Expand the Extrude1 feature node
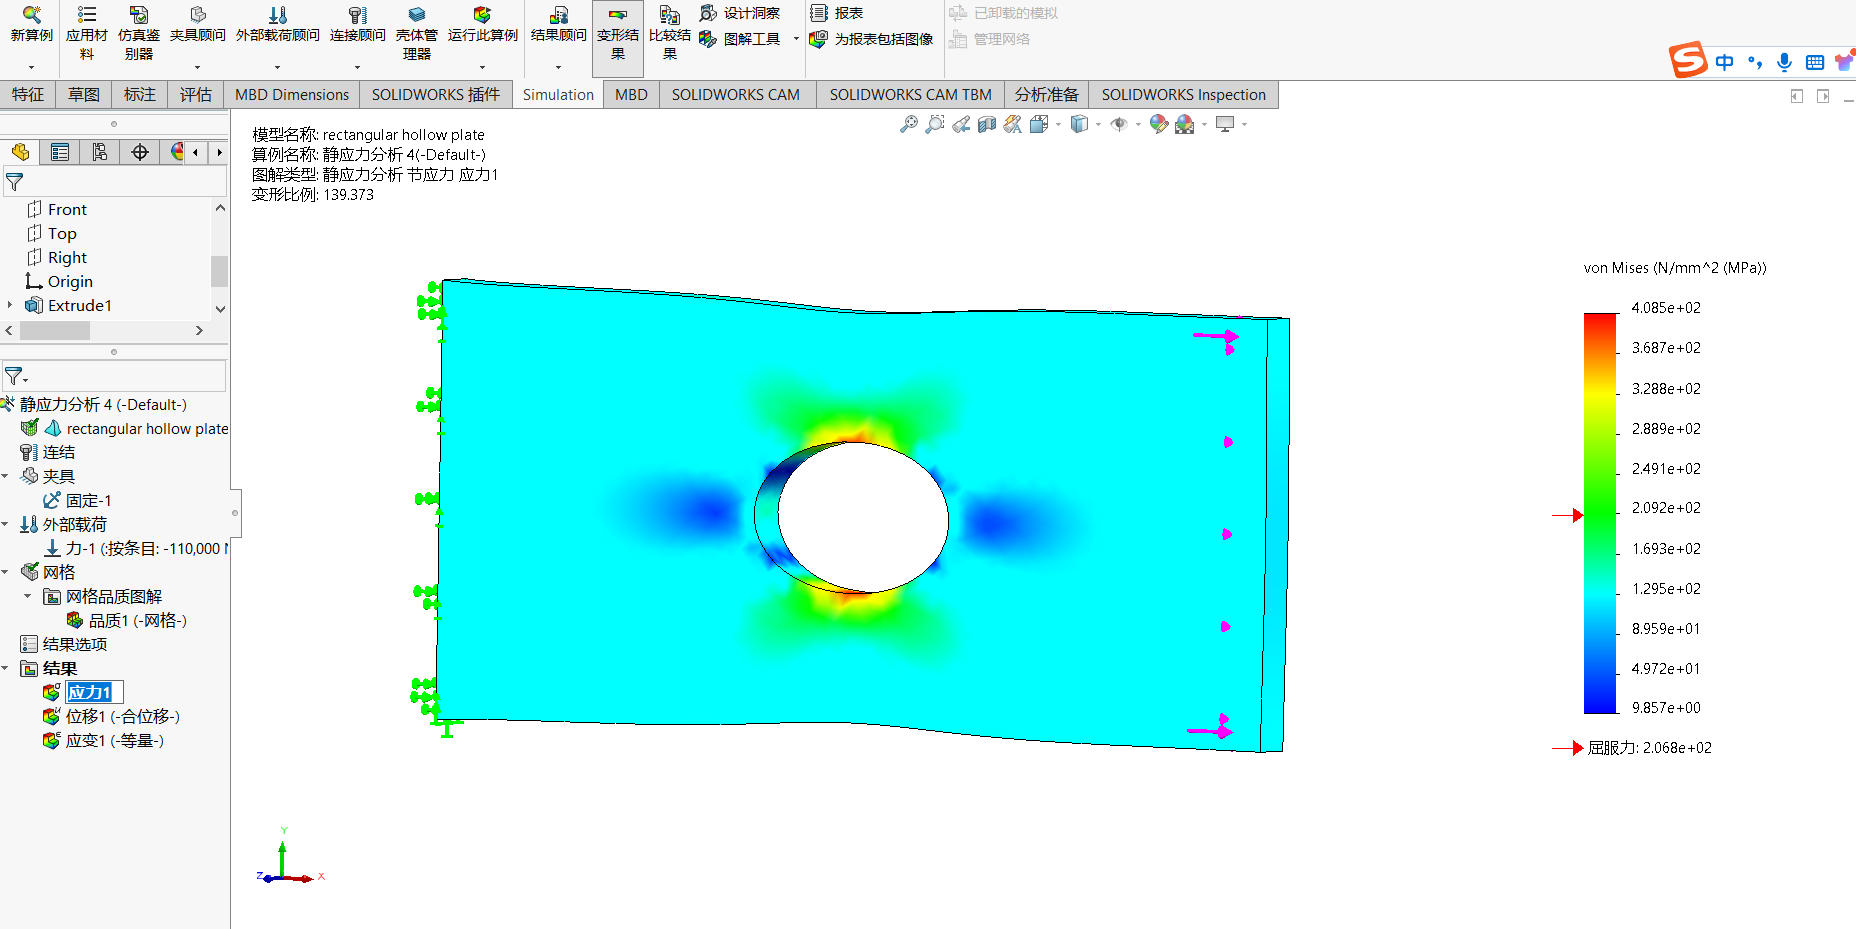1856x929 pixels. (x=10, y=305)
